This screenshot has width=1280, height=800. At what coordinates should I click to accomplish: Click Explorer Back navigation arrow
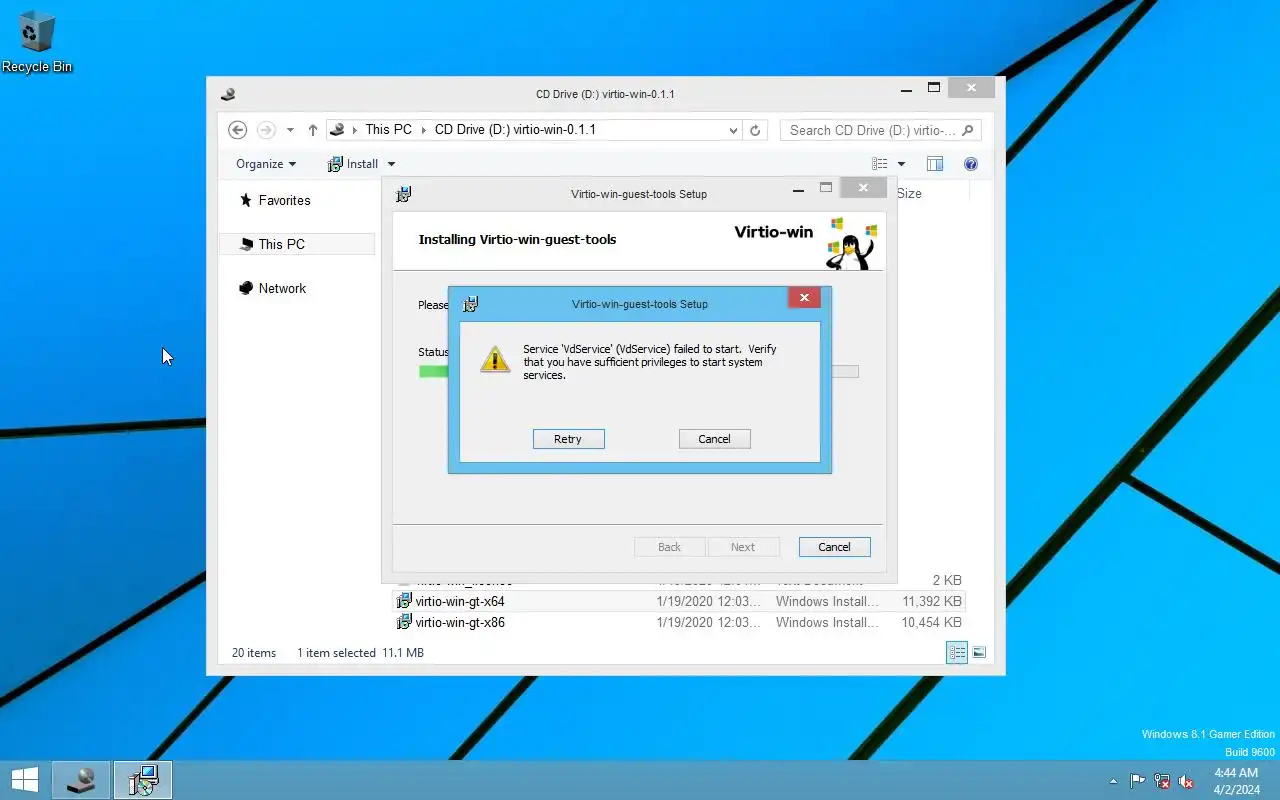click(237, 130)
